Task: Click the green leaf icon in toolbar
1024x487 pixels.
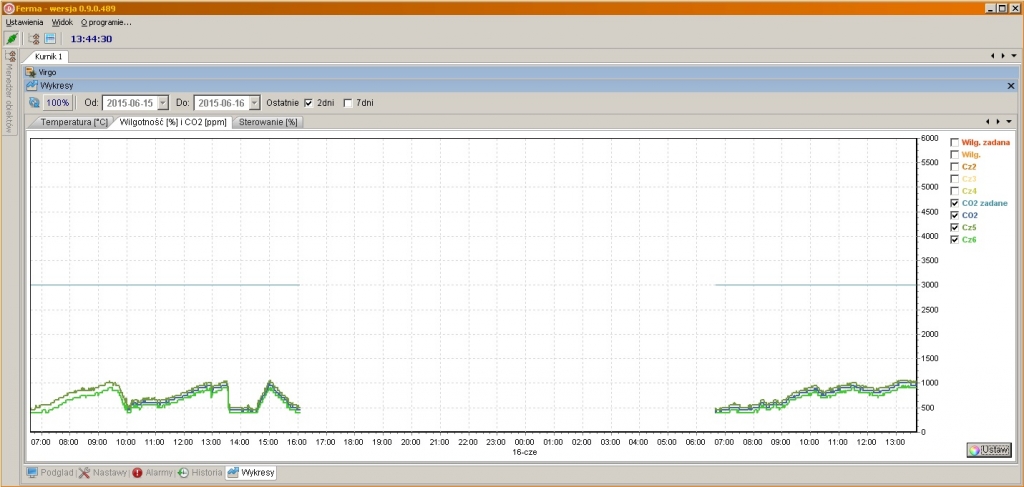Action: point(12,39)
